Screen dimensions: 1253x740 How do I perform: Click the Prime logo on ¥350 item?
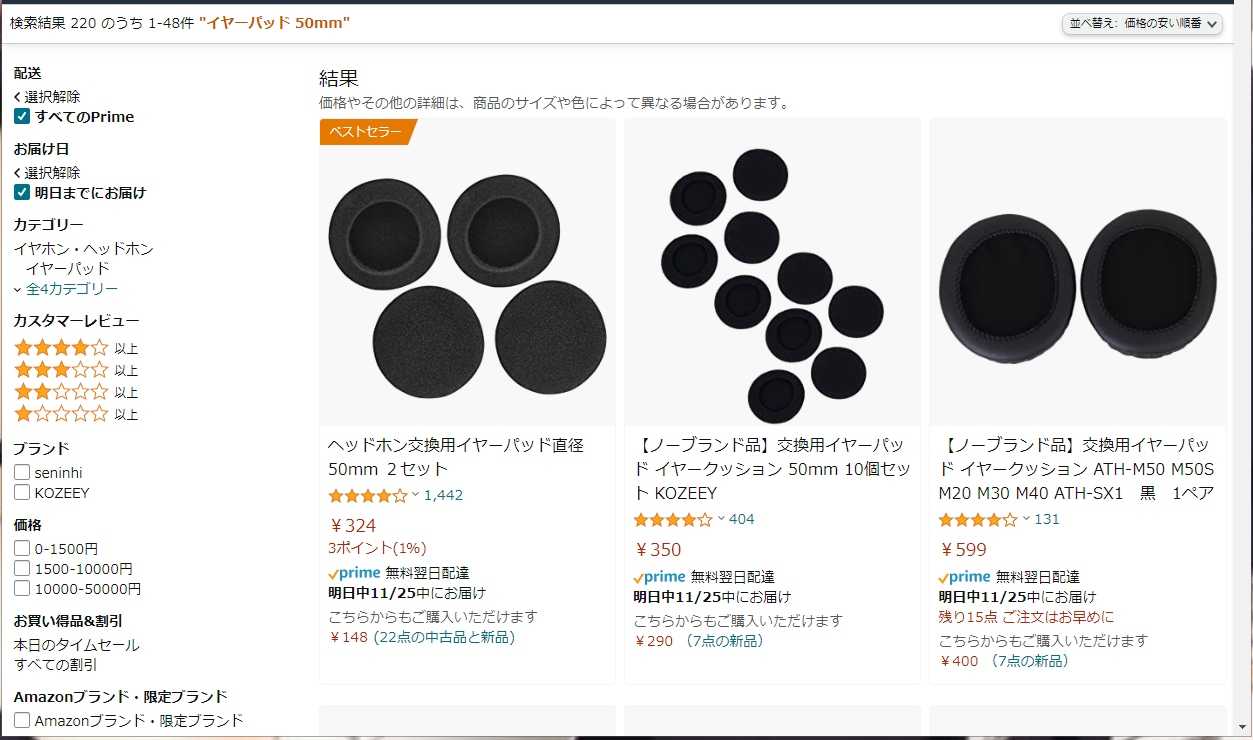[659, 577]
